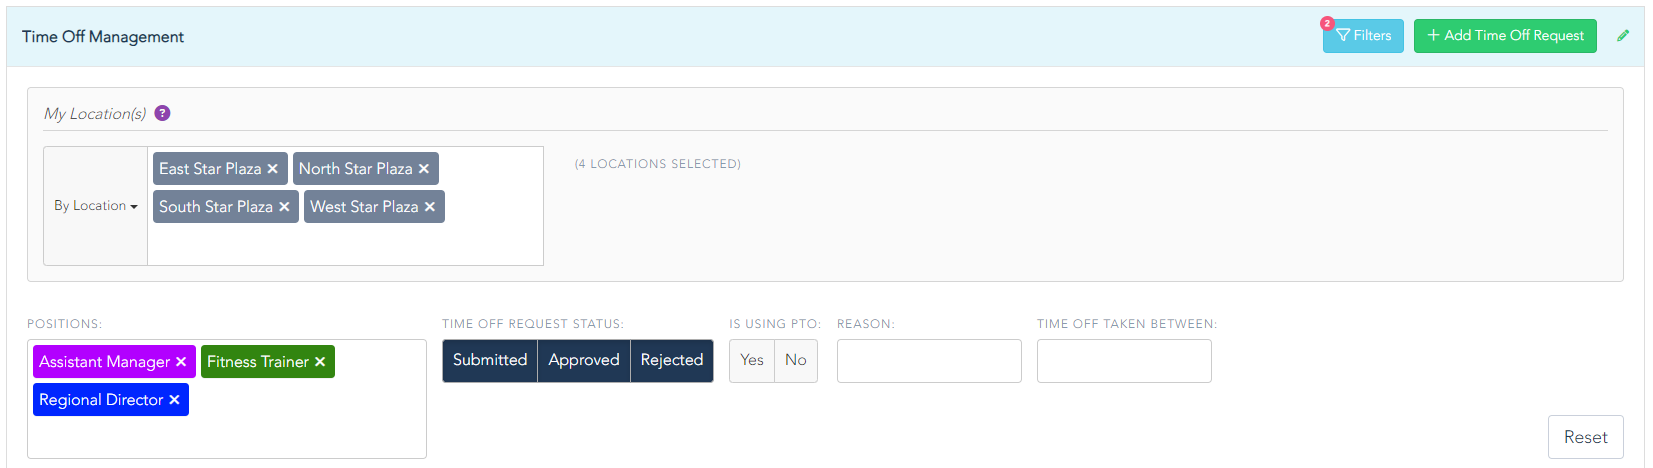The image size is (1653, 468).
Task: Remove Assistant Manager position tag
Action: [x=181, y=362]
